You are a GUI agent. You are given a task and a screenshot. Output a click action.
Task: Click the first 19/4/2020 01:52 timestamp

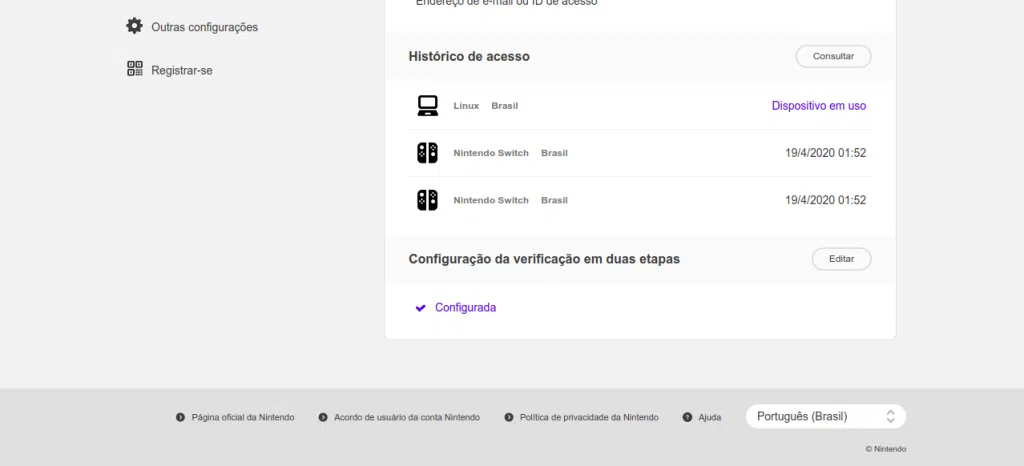(825, 153)
